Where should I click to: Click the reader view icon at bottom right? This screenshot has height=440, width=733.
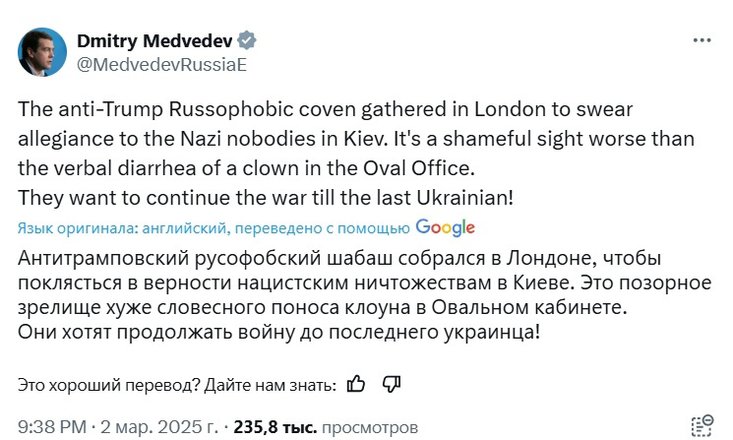(x=702, y=426)
